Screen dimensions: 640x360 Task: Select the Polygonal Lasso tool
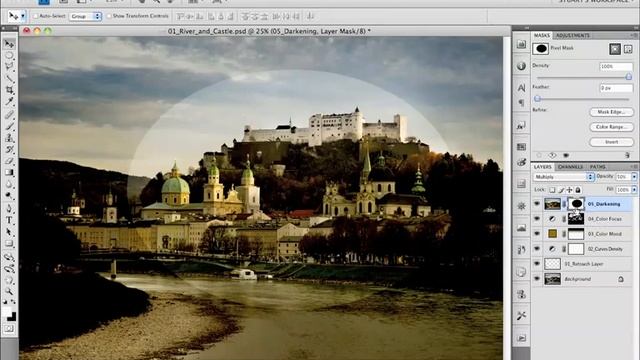tap(9, 67)
